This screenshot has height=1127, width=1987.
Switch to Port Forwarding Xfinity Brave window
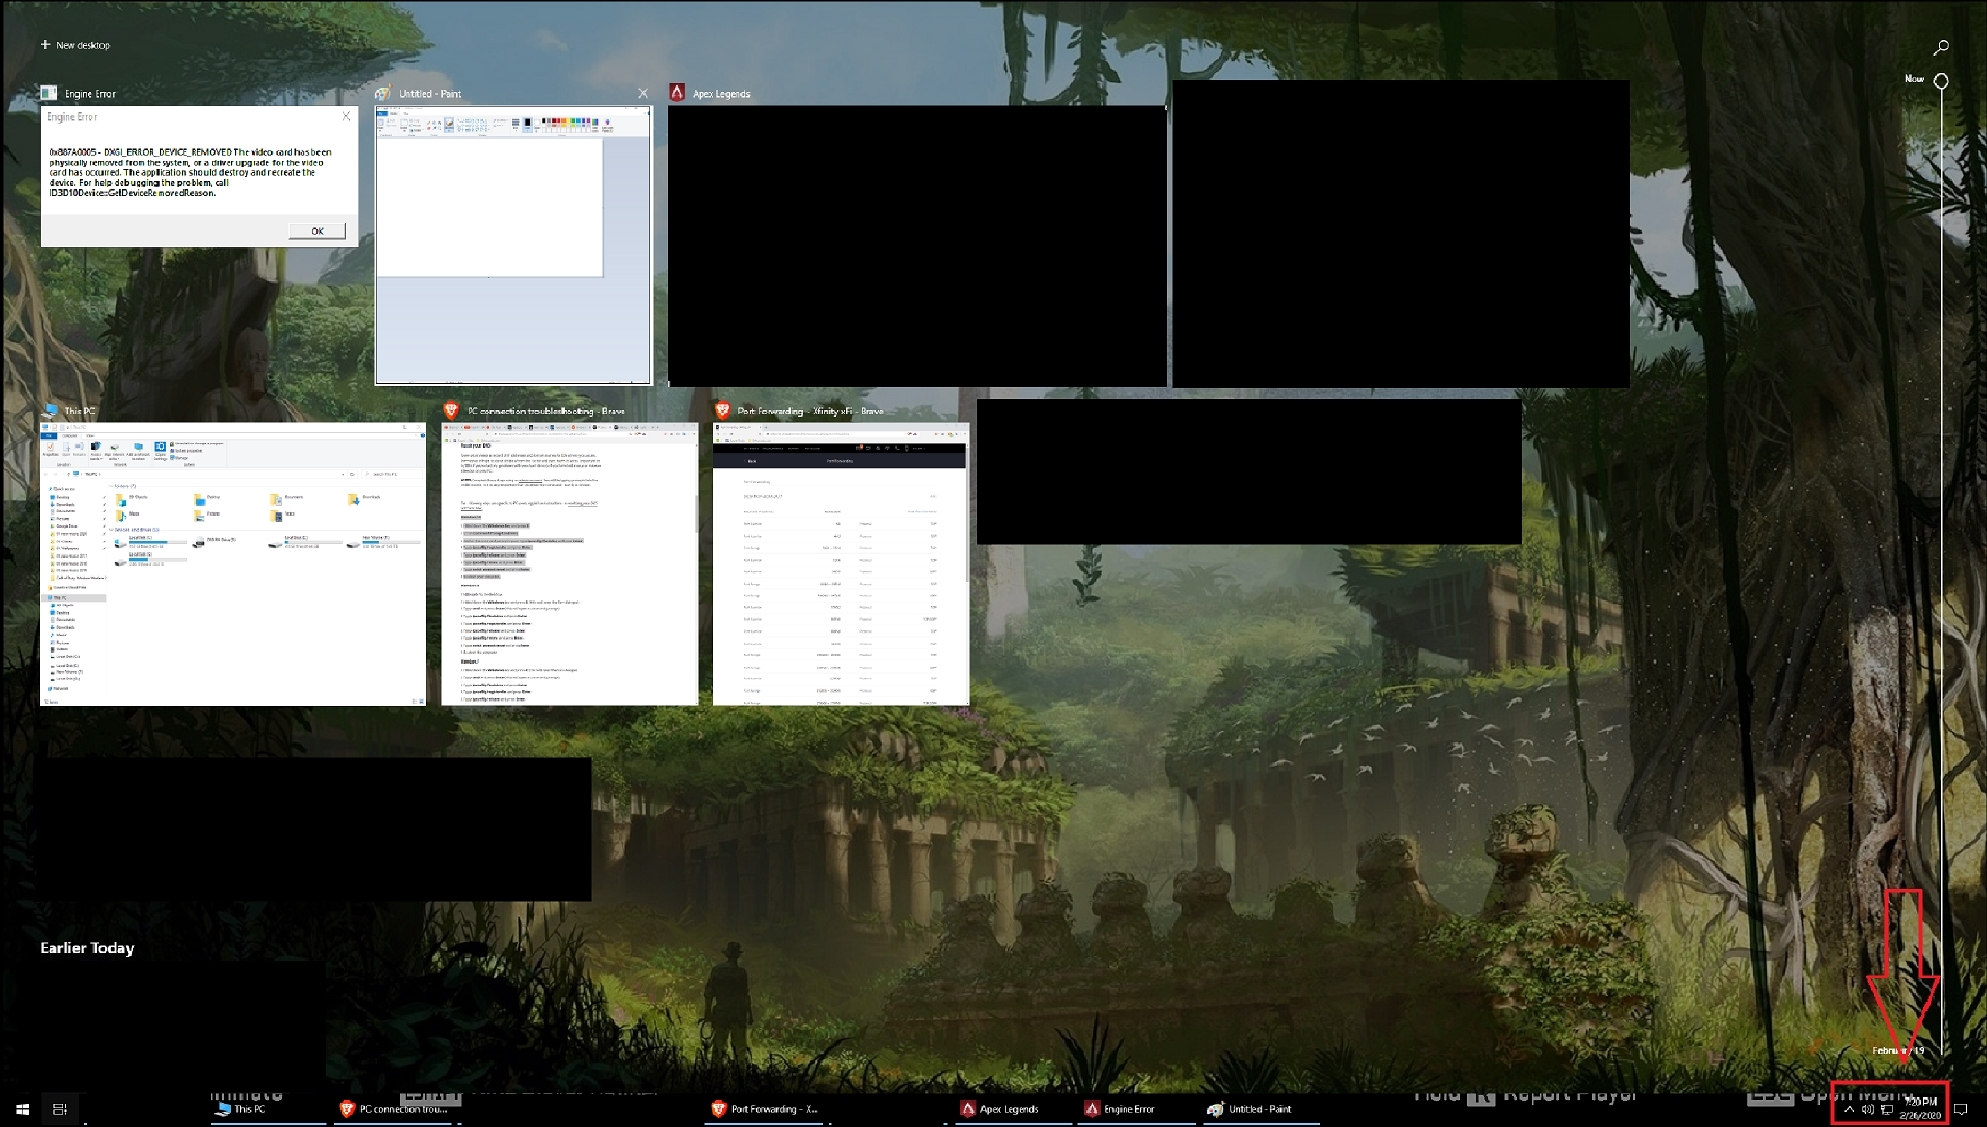pyautogui.click(x=840, y=564)
